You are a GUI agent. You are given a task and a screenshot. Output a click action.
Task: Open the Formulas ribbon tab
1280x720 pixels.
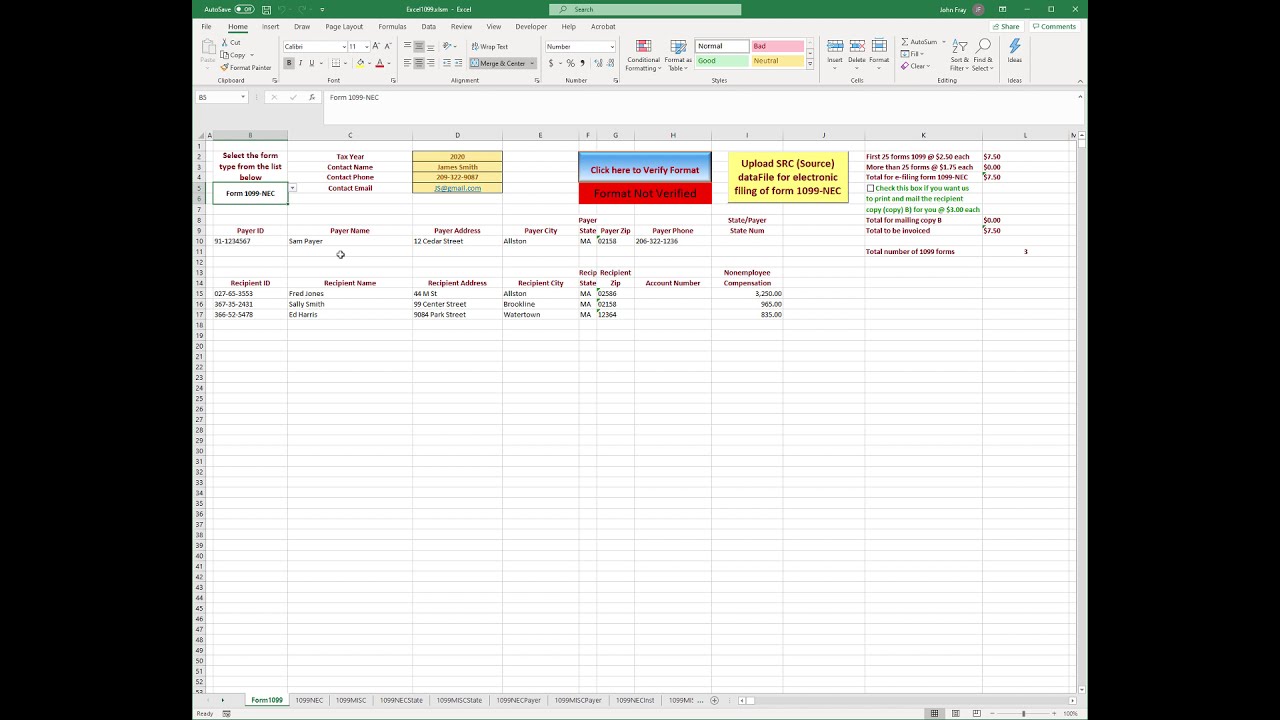point(392,27)
